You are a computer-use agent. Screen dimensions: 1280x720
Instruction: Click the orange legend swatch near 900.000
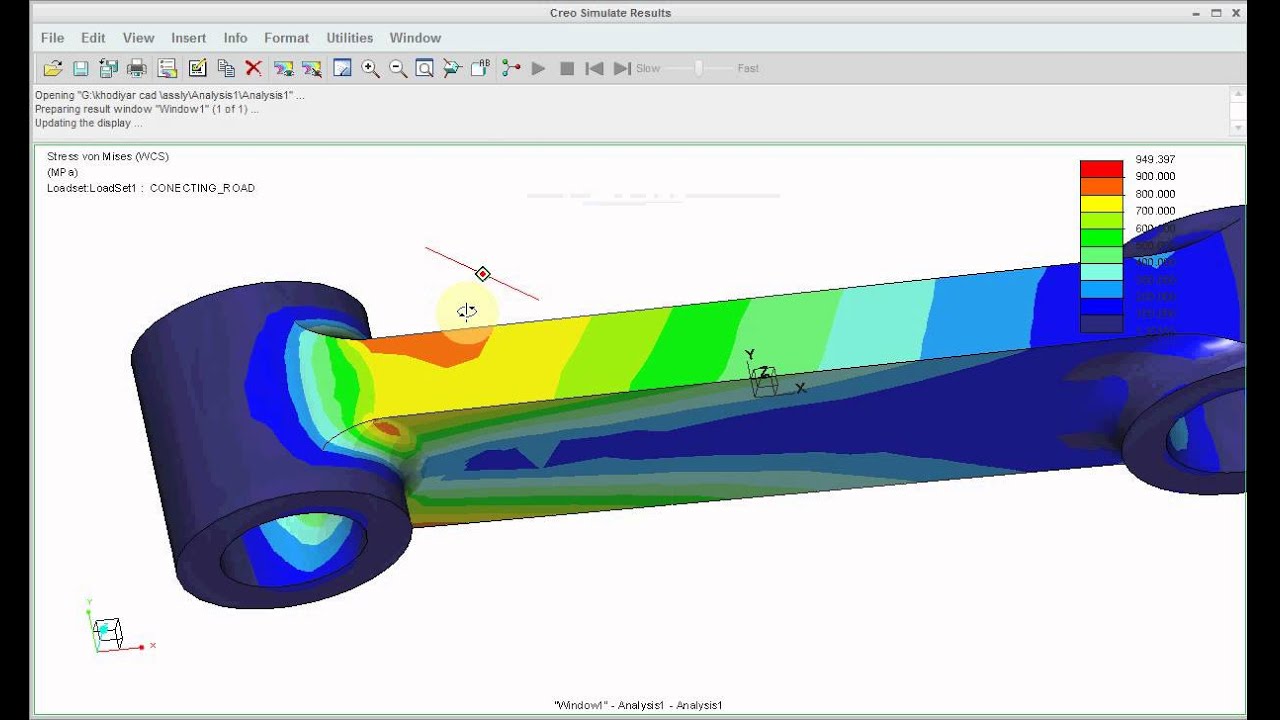pos(1101,186)
